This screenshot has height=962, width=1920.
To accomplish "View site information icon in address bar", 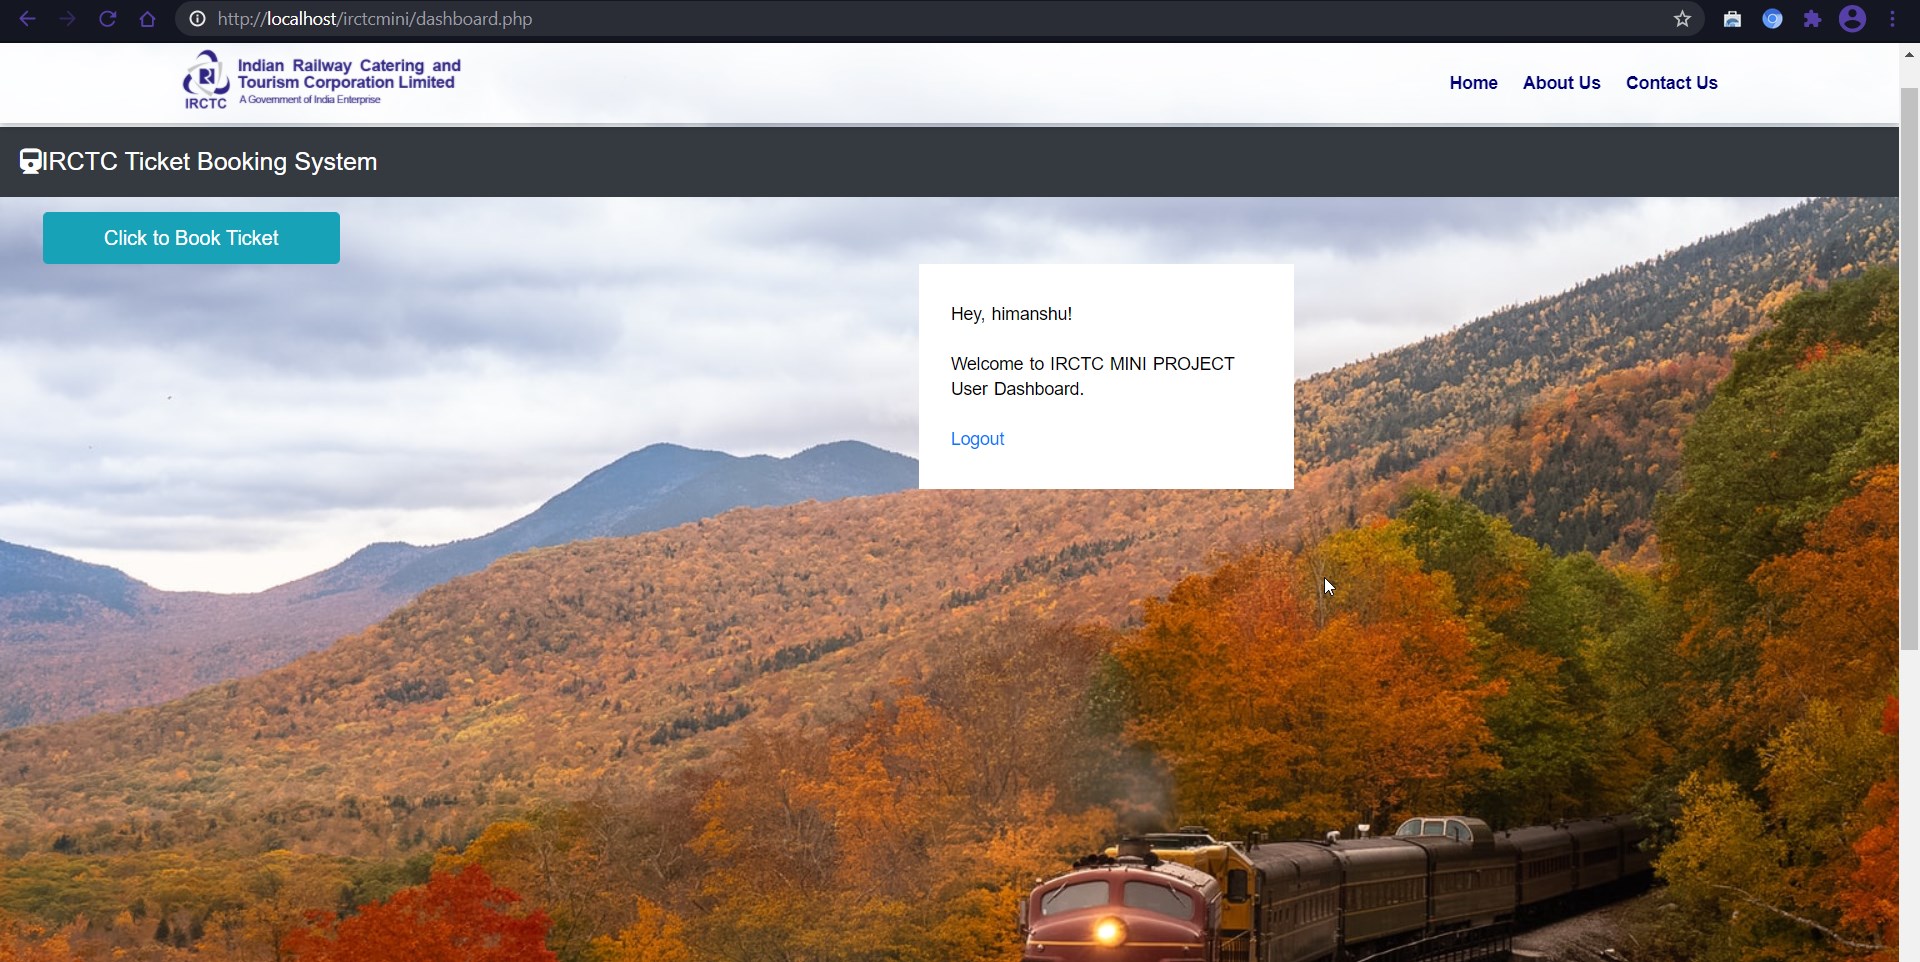I will [198, 19].
